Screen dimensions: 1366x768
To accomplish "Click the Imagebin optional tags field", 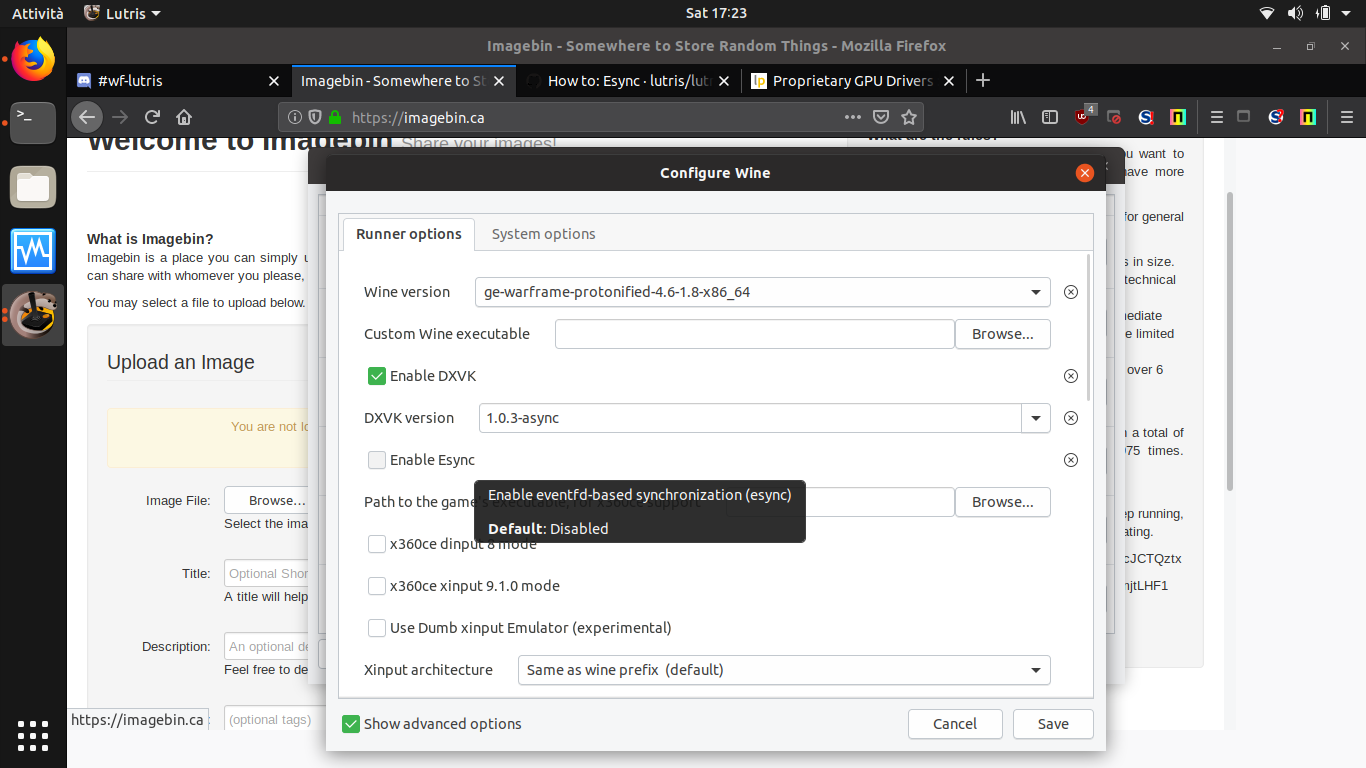I will pos(267,719).
